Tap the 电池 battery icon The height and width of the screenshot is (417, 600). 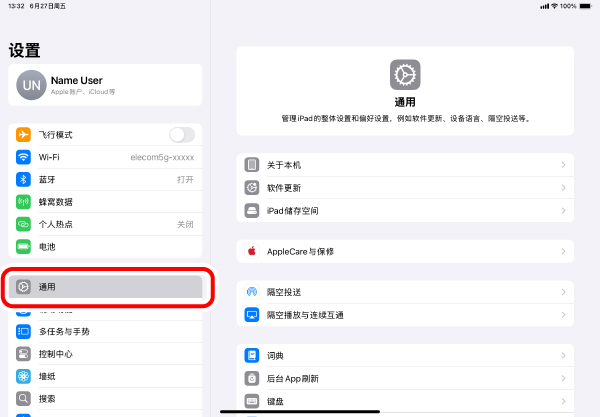(x=23, y=246)
